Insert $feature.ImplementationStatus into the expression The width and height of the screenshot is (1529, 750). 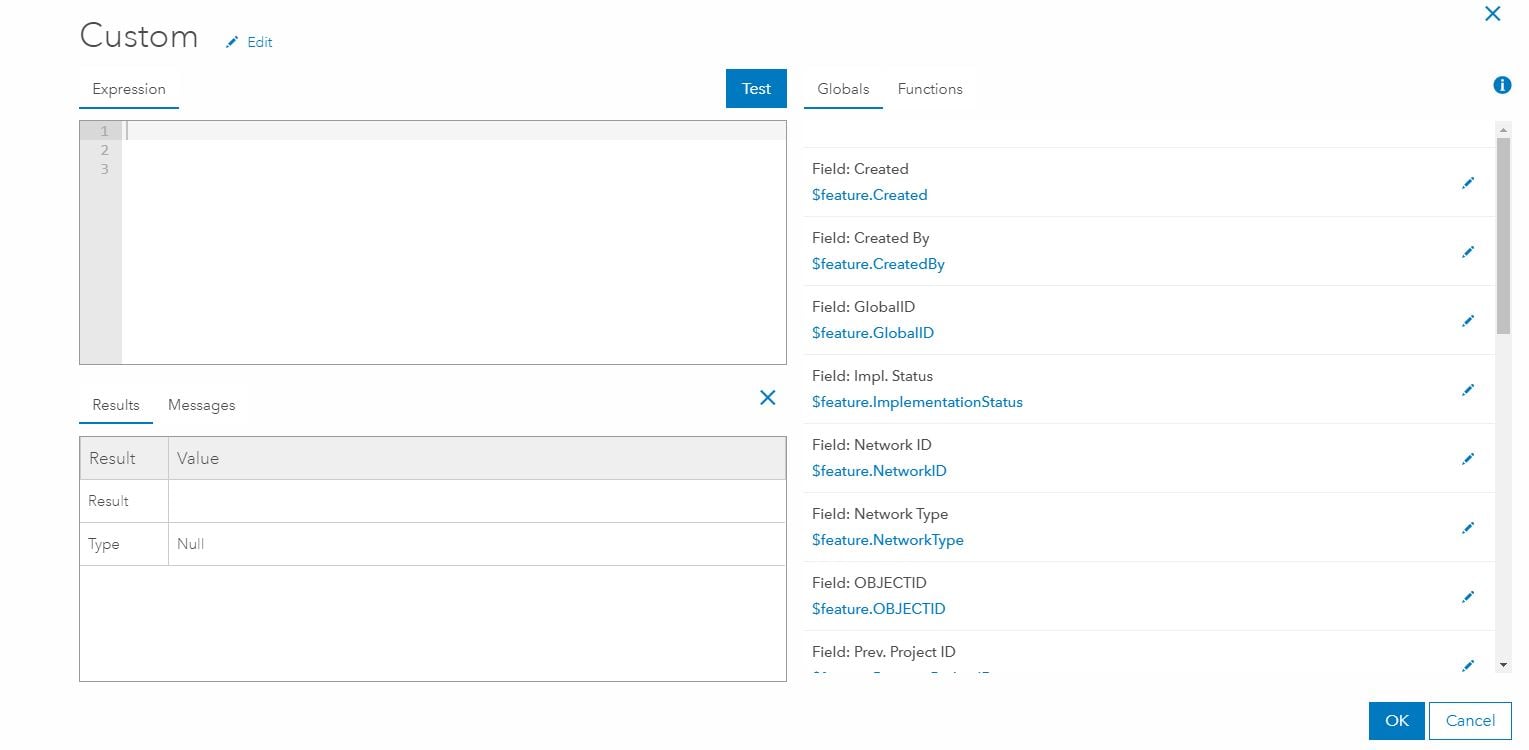pos(917,402)
